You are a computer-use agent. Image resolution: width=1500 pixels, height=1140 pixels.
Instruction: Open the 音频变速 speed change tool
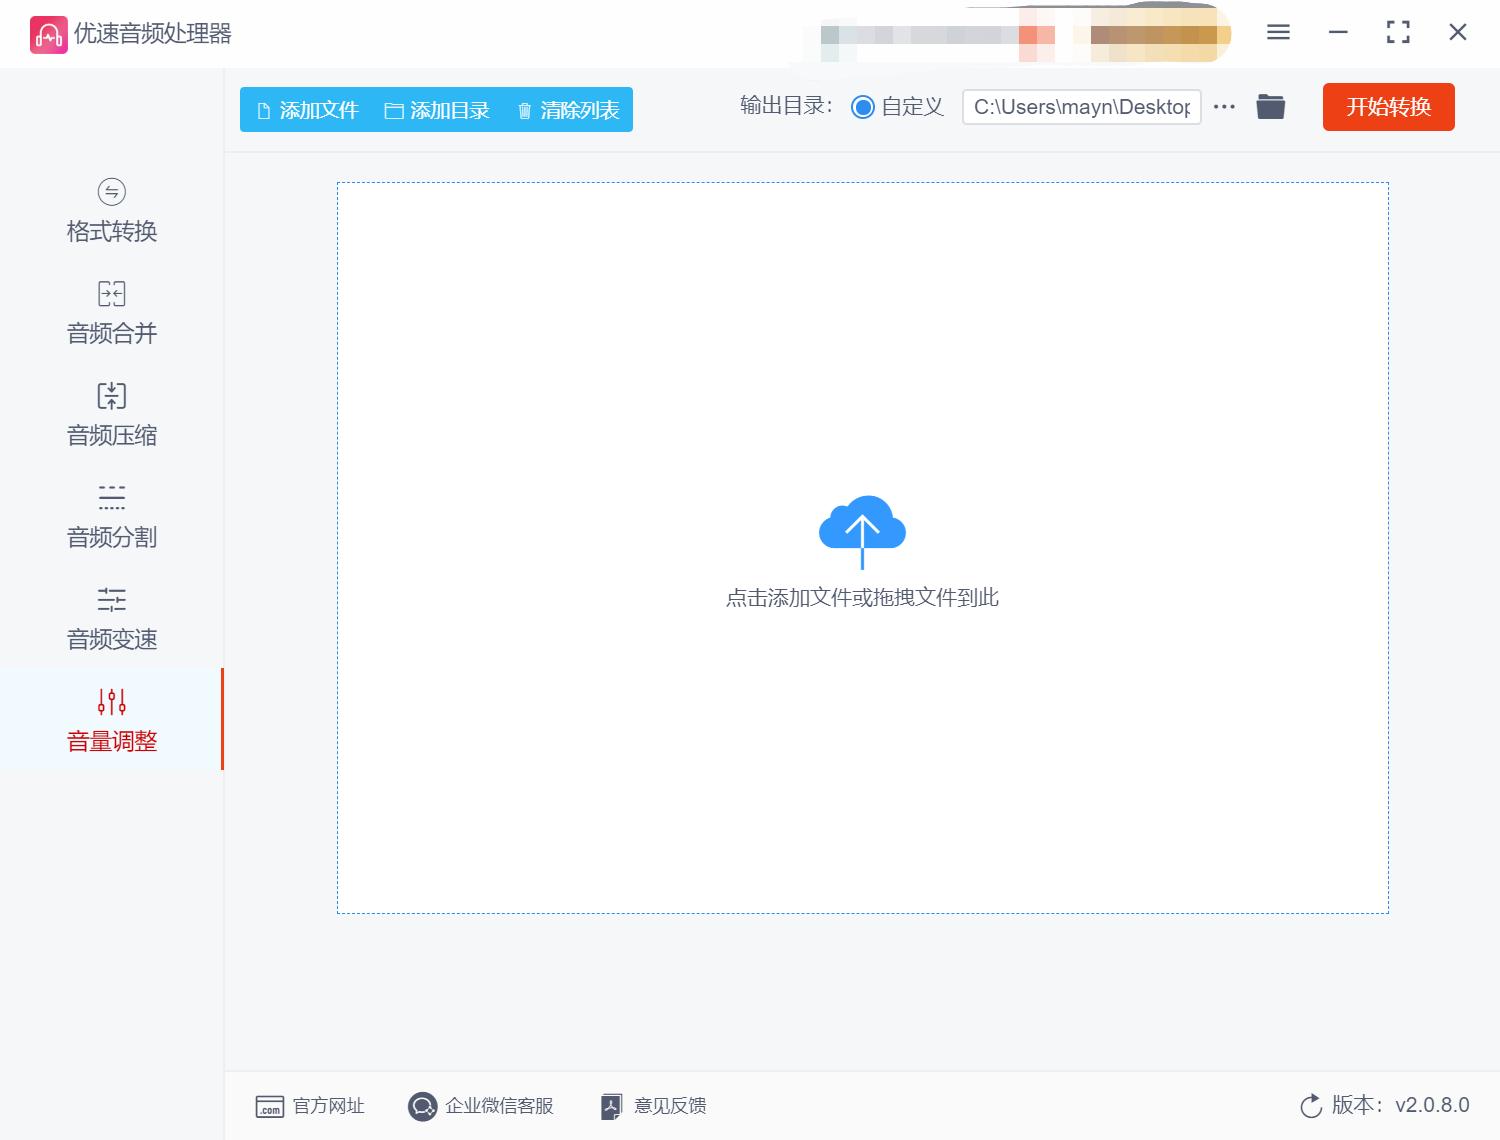pyautogui.click(x=110, y=619)
